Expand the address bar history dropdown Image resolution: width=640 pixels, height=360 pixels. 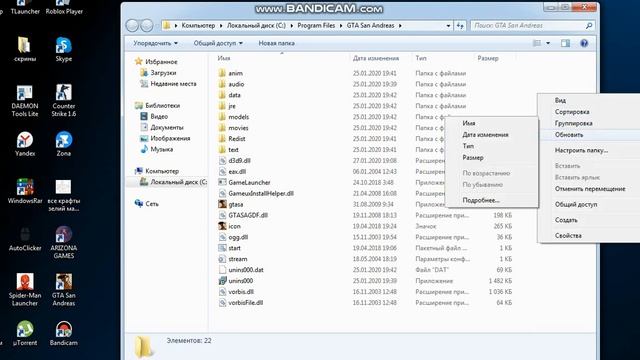click(448, 26)
